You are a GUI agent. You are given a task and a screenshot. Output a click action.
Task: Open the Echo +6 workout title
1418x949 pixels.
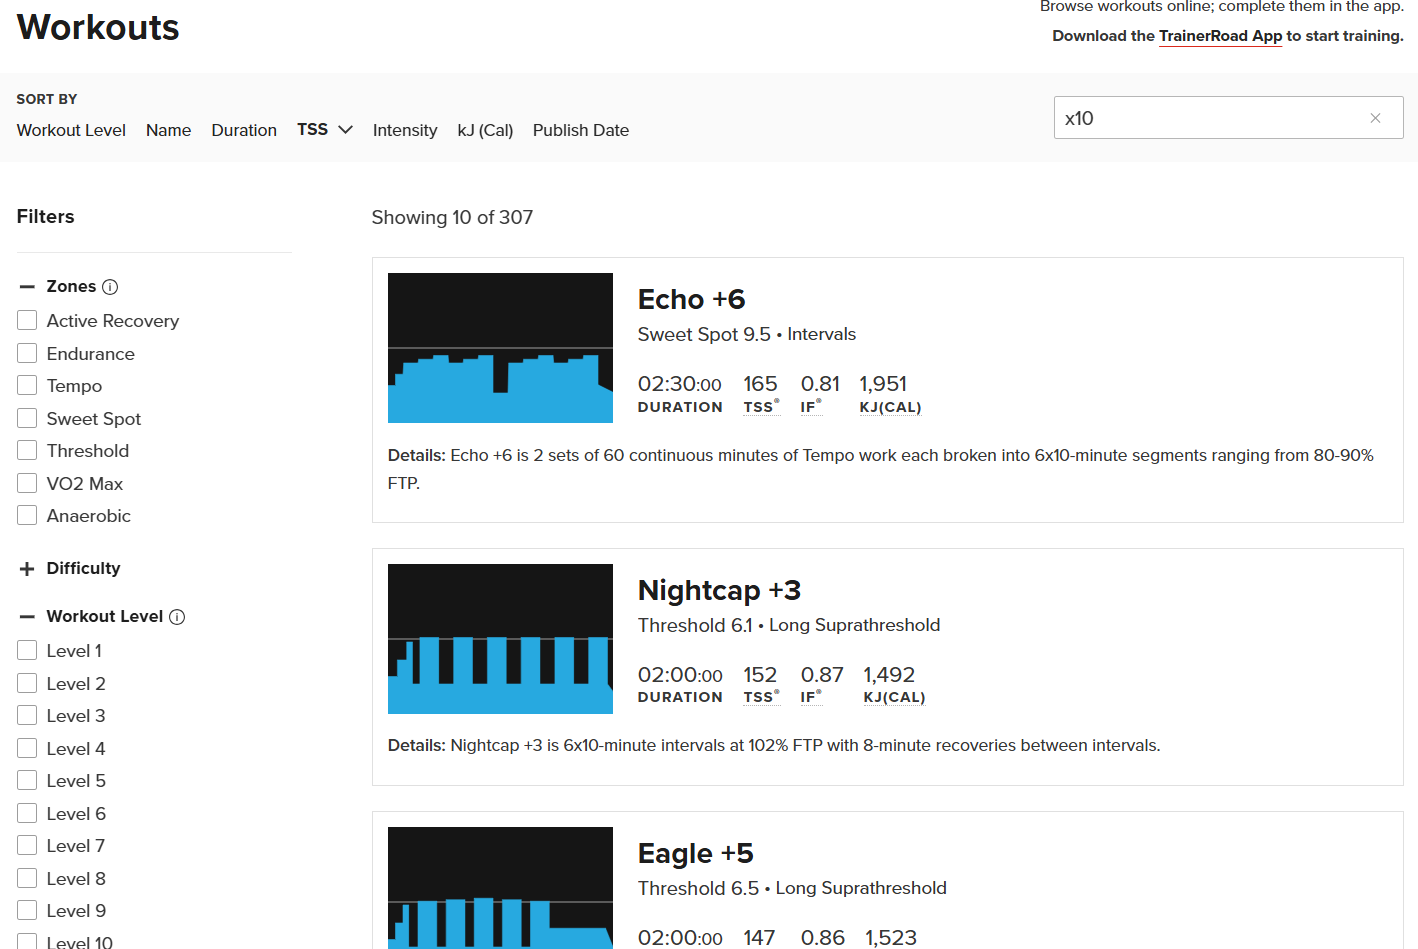tap(692, 300)
